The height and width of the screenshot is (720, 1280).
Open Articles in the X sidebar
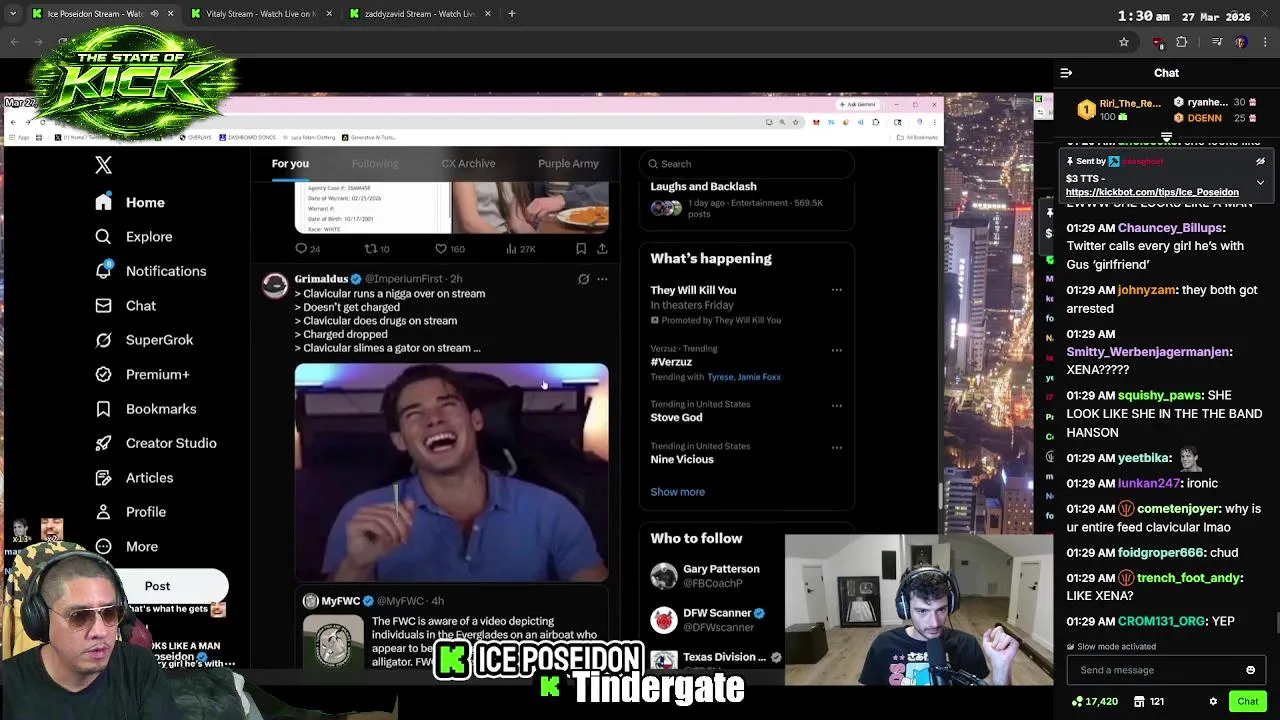134,478
